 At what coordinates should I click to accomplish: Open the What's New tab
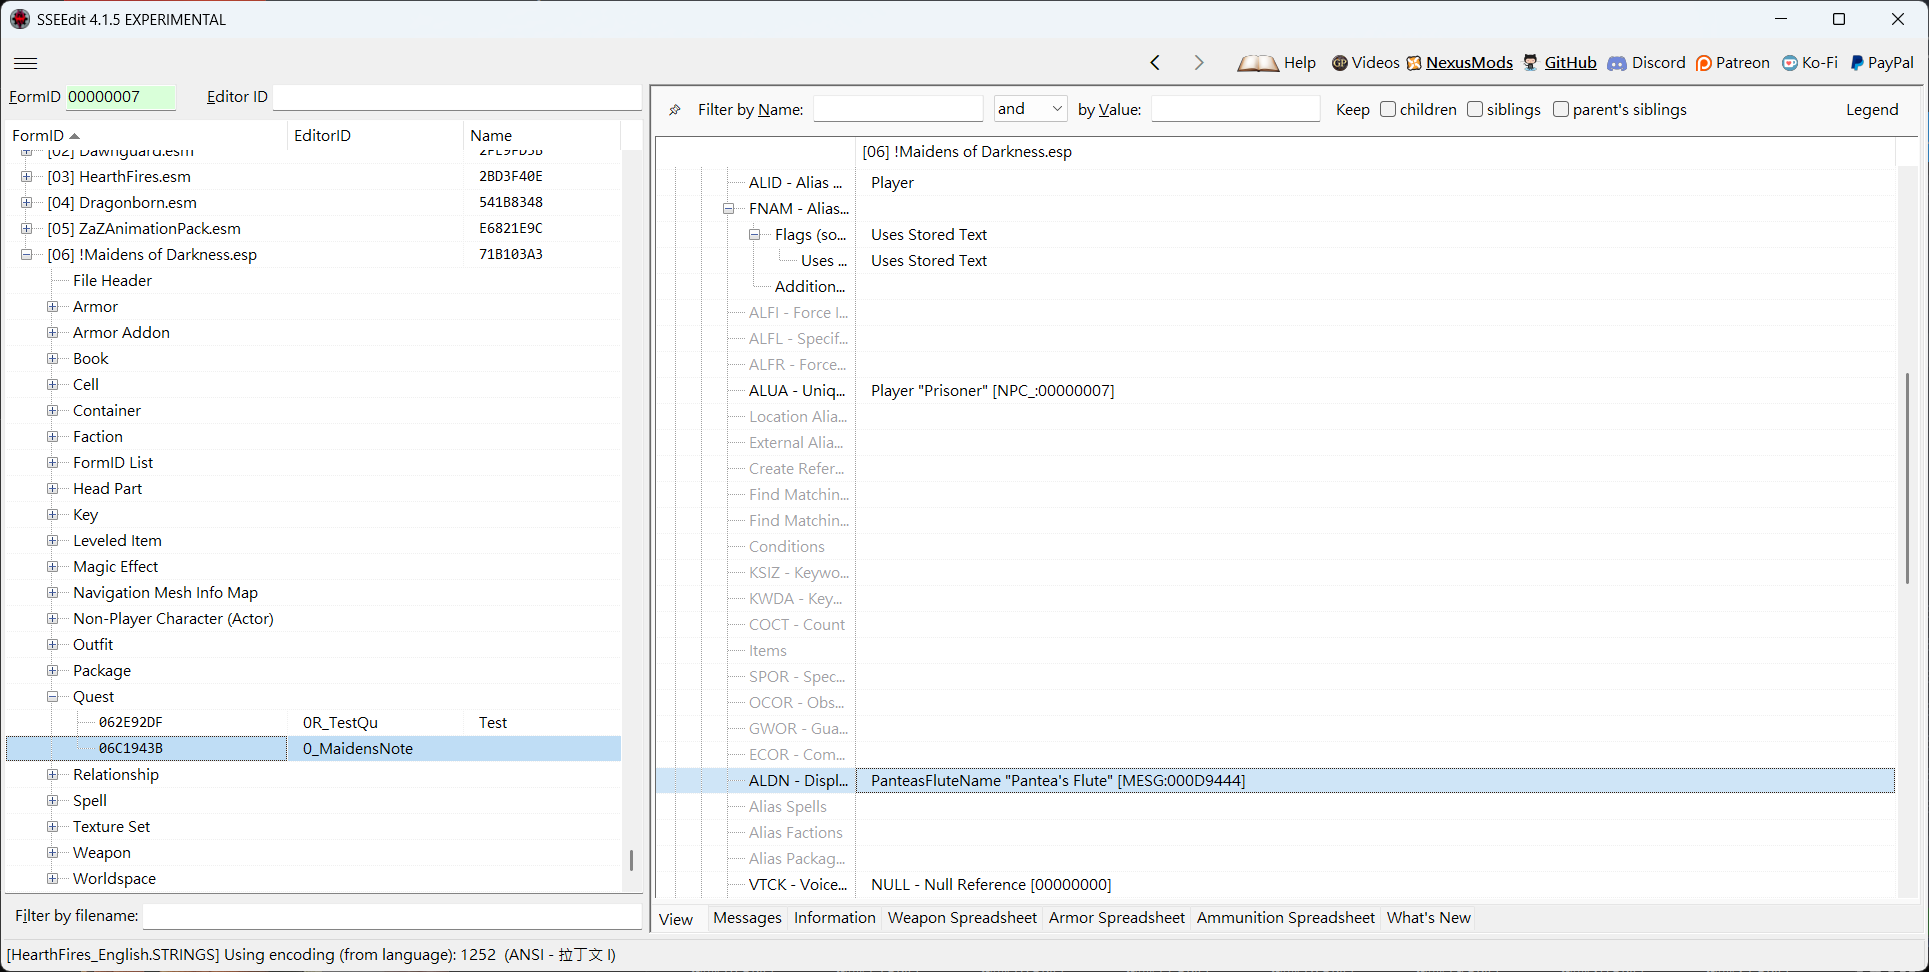1428,918
